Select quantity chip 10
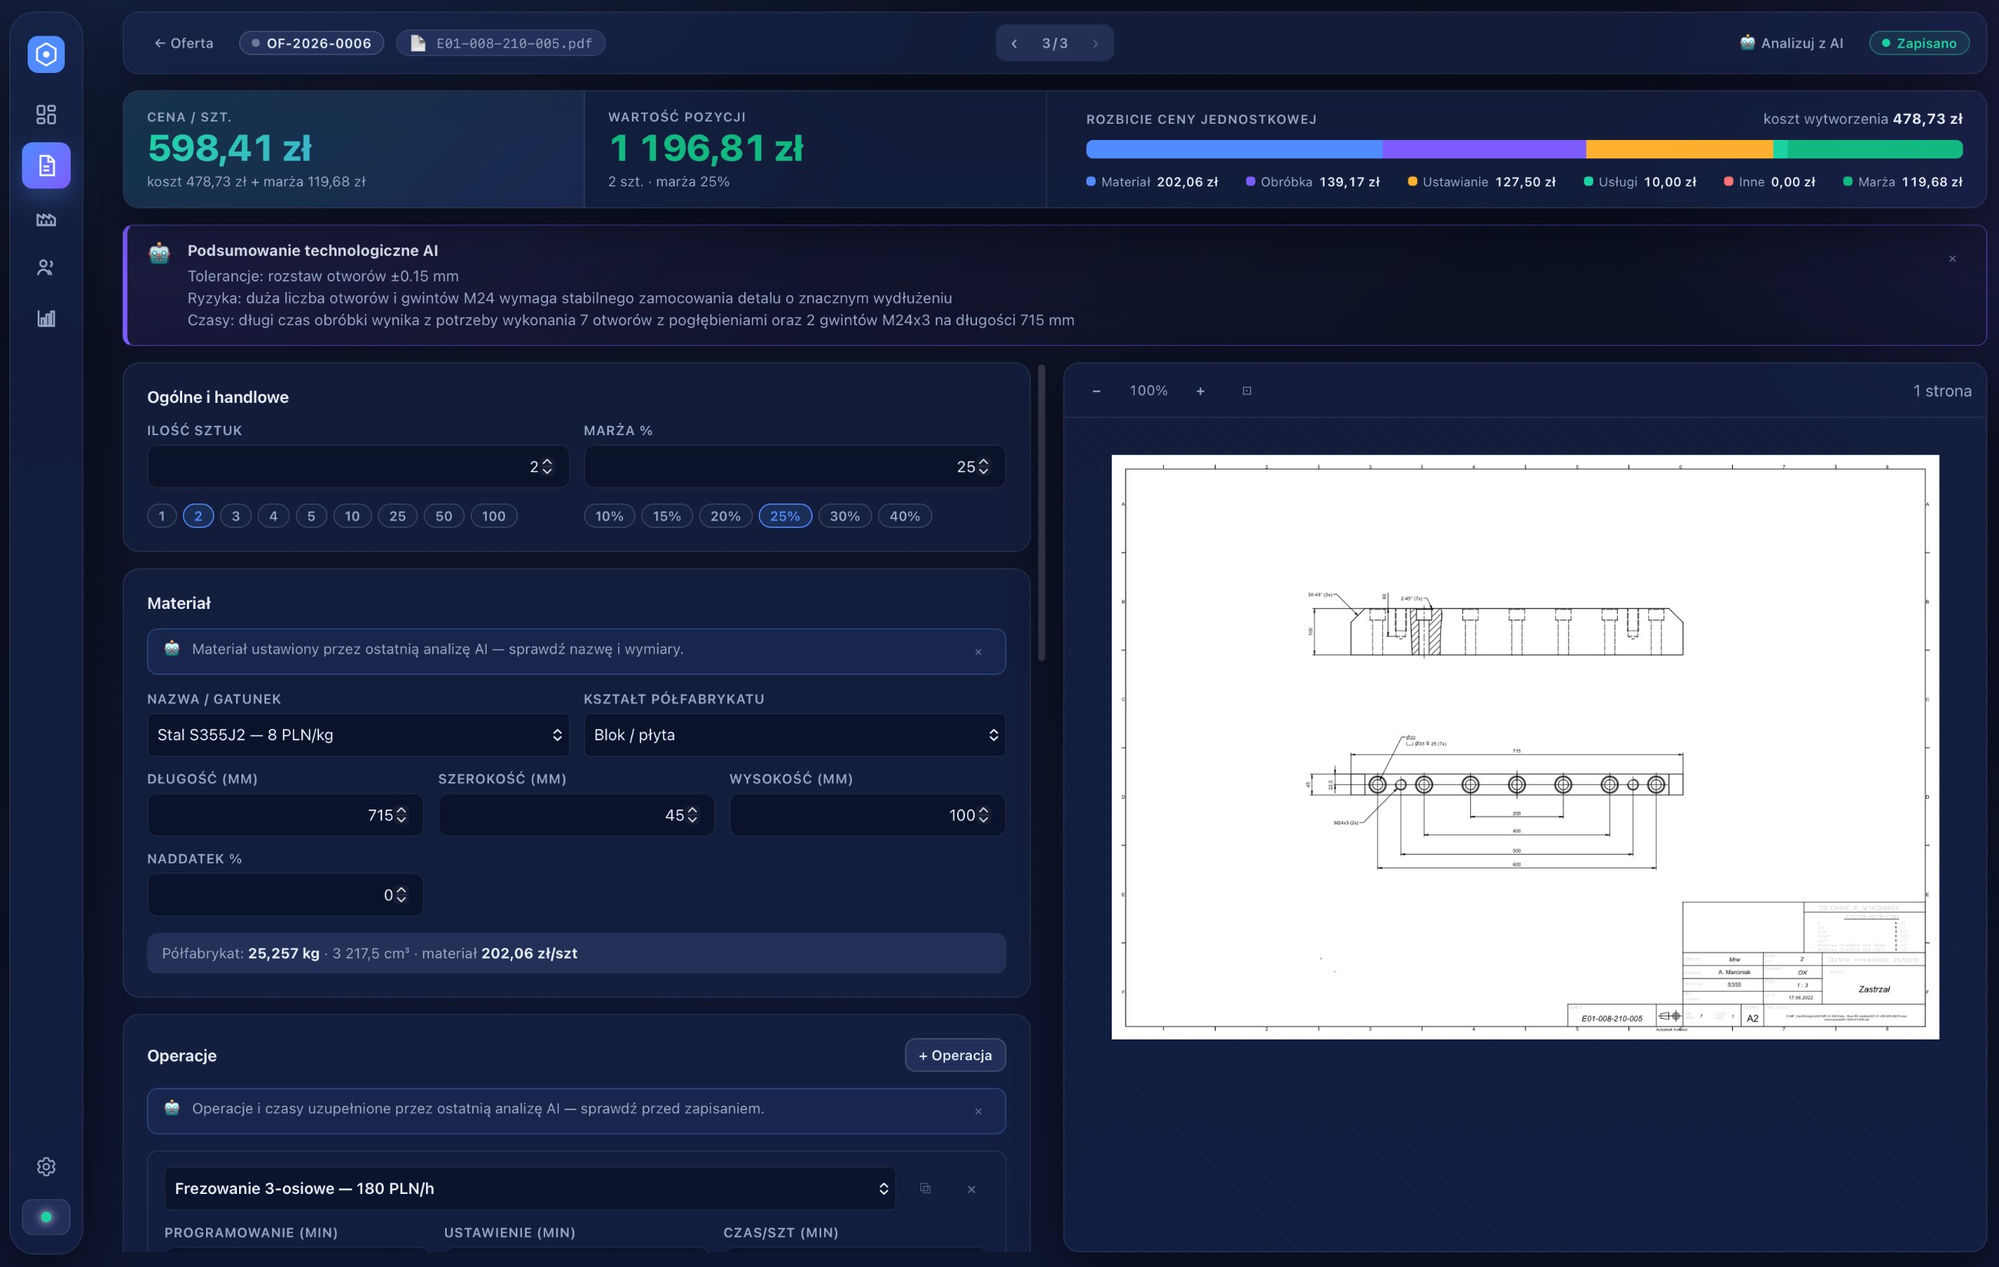This screenshot has height=1267, width=1999. (x=352, y=516)
